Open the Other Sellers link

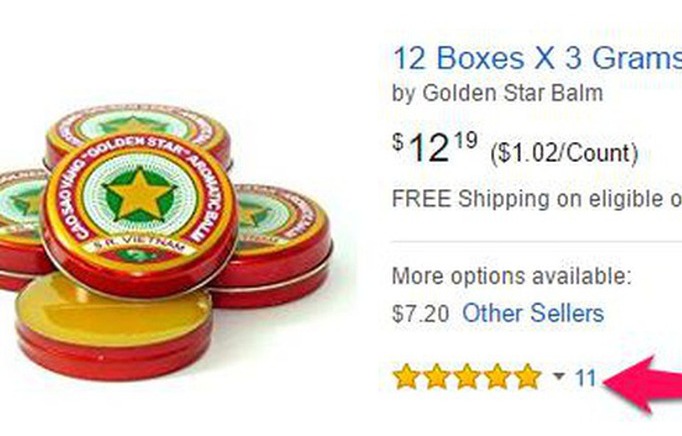click(533, 313)
